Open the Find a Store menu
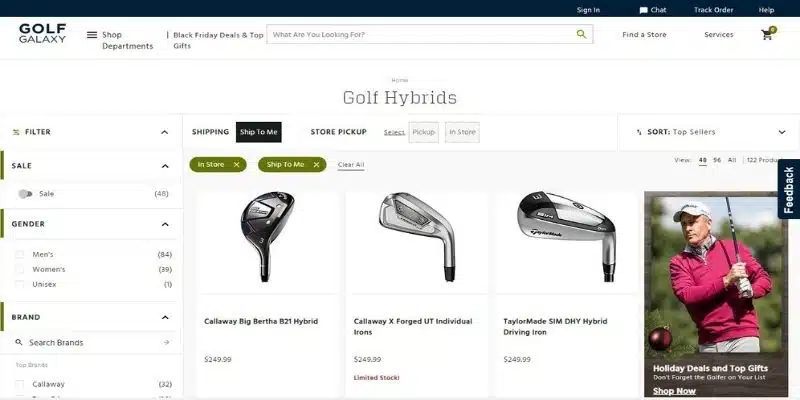 [644, 35]
